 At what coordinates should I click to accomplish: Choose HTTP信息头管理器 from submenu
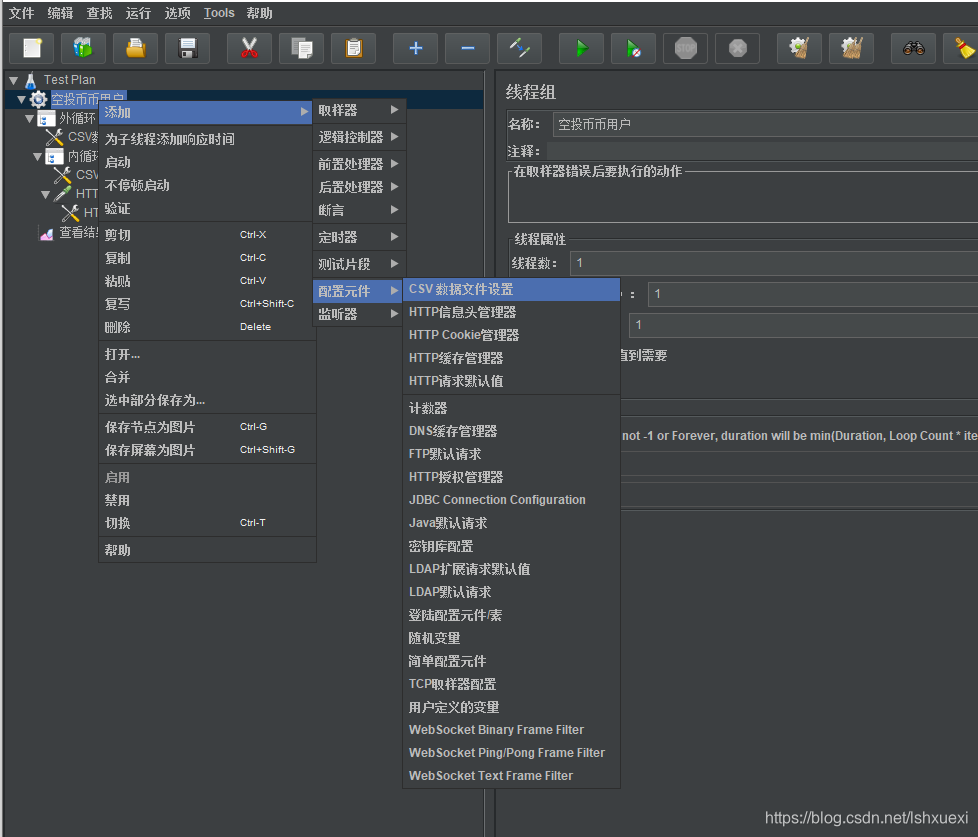pyautogui.click(x=511, y=312)
